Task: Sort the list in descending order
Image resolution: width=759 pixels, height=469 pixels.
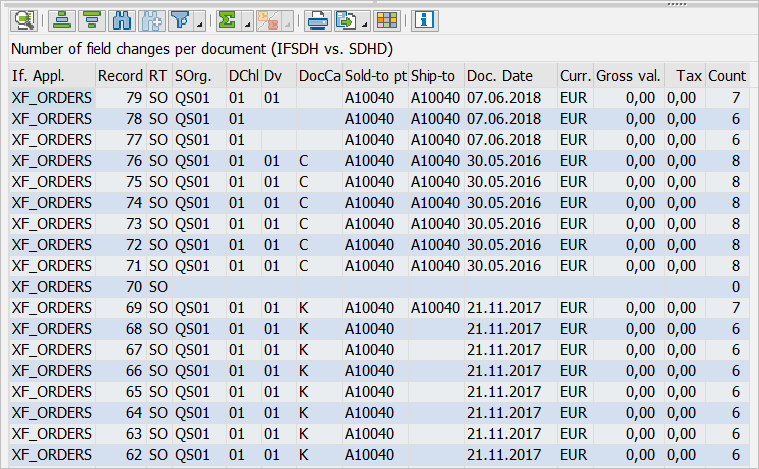Action: [92, 19]
